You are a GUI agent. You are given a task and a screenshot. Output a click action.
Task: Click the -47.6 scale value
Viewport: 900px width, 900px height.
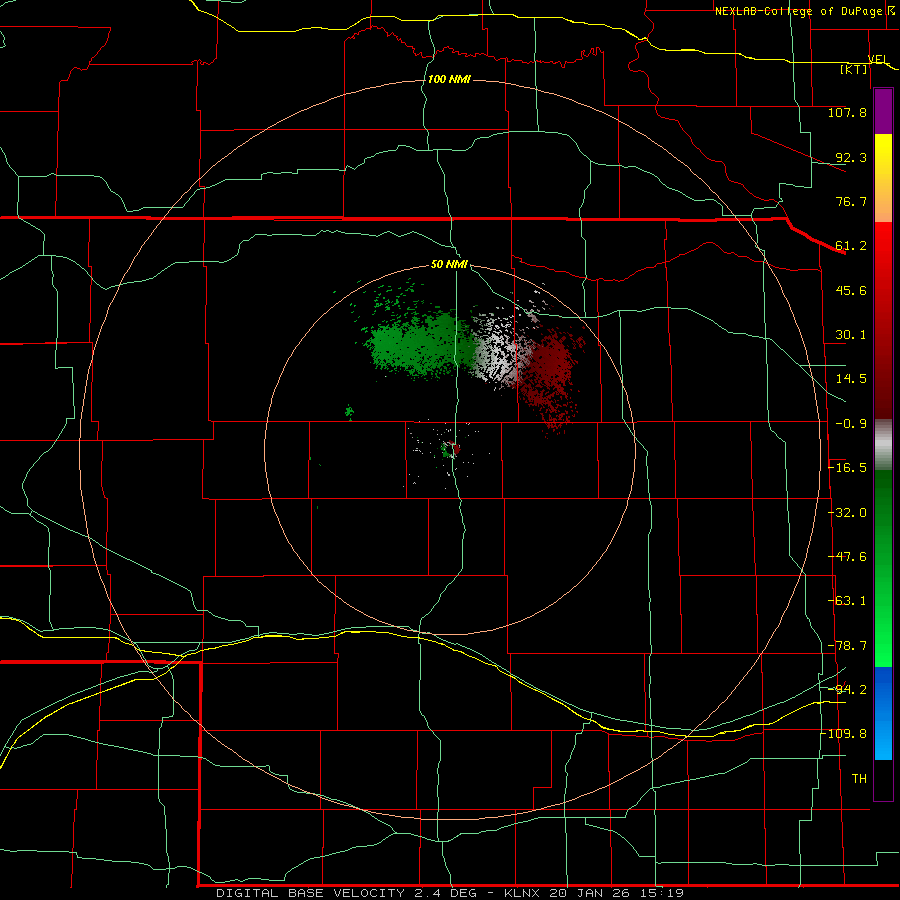pyautogui.click(x=847, y=557)
